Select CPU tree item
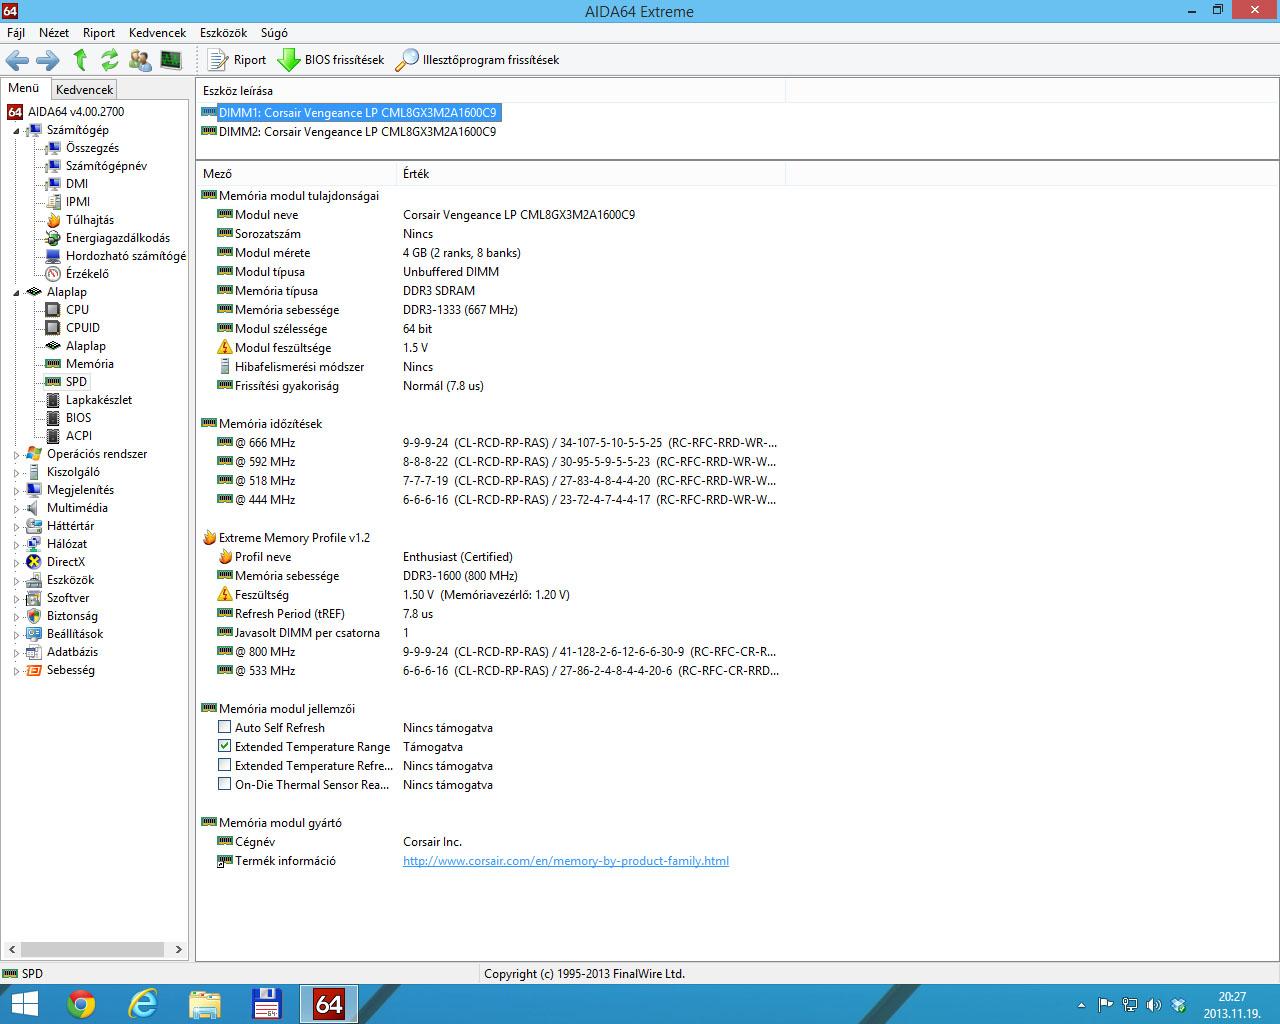 pos(77,310)
